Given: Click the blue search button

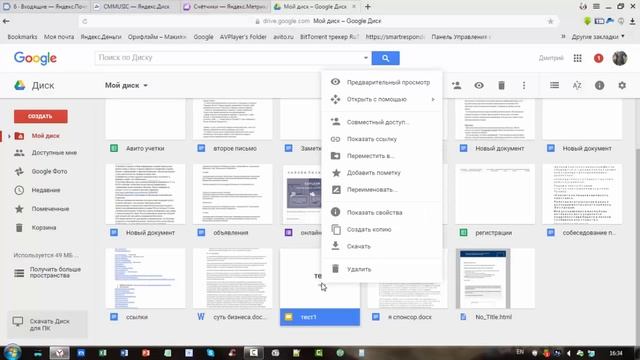Looking at the screenshot, I should (385, 58).
